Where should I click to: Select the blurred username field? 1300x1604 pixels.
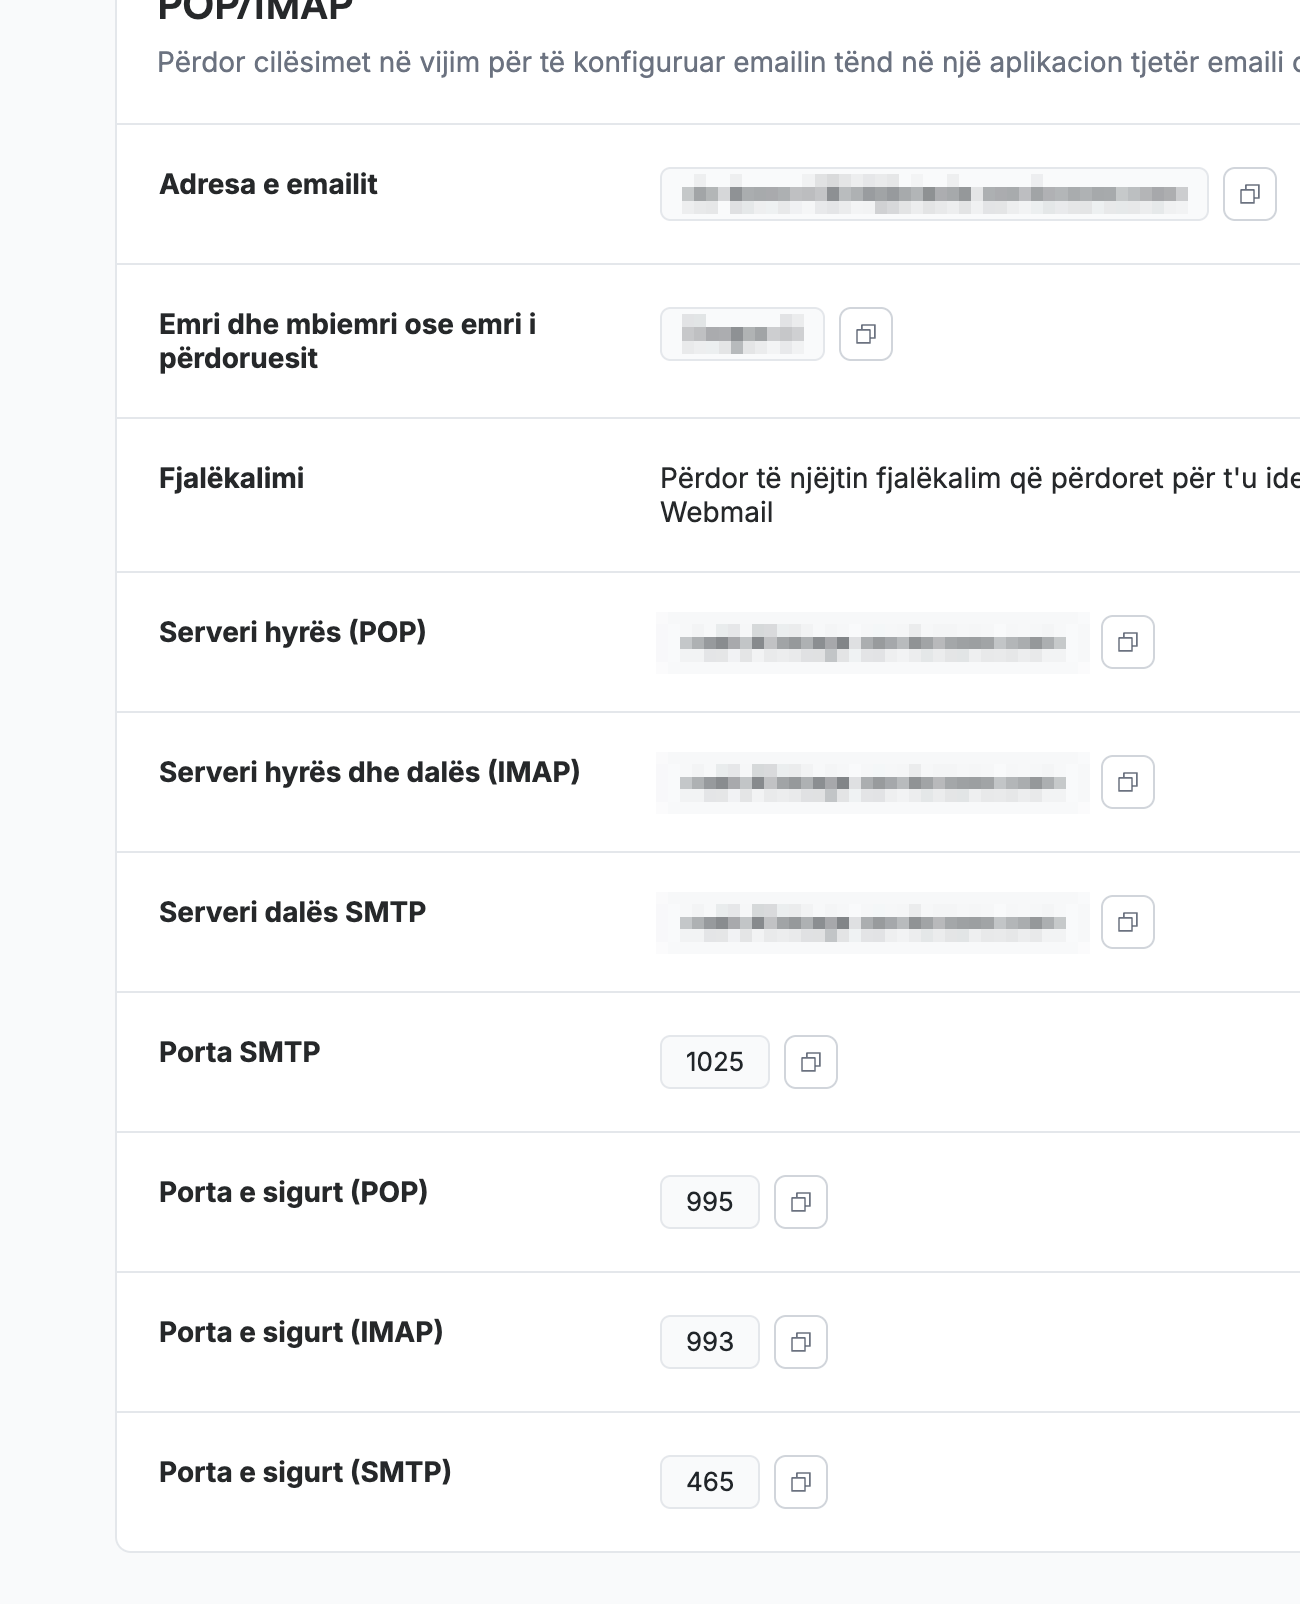pos(742,334)
